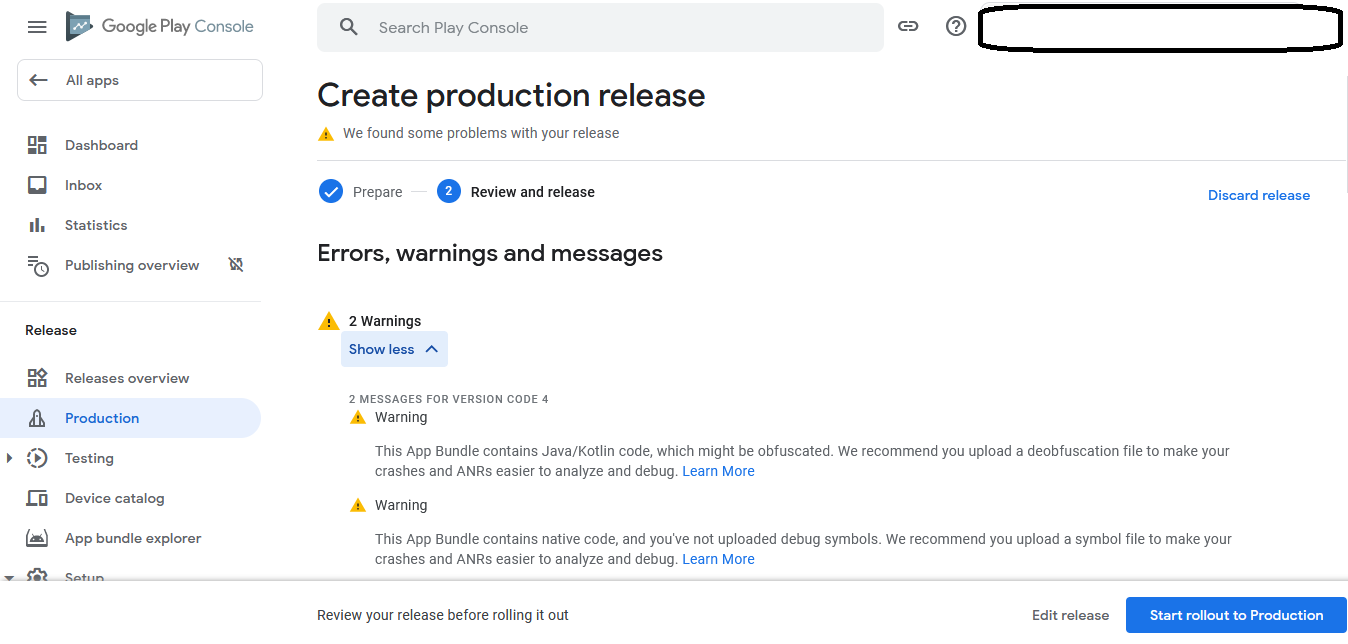The image size is (1348, 644).
Task: Open Releases overview
Action: click(x=126, y=378)
